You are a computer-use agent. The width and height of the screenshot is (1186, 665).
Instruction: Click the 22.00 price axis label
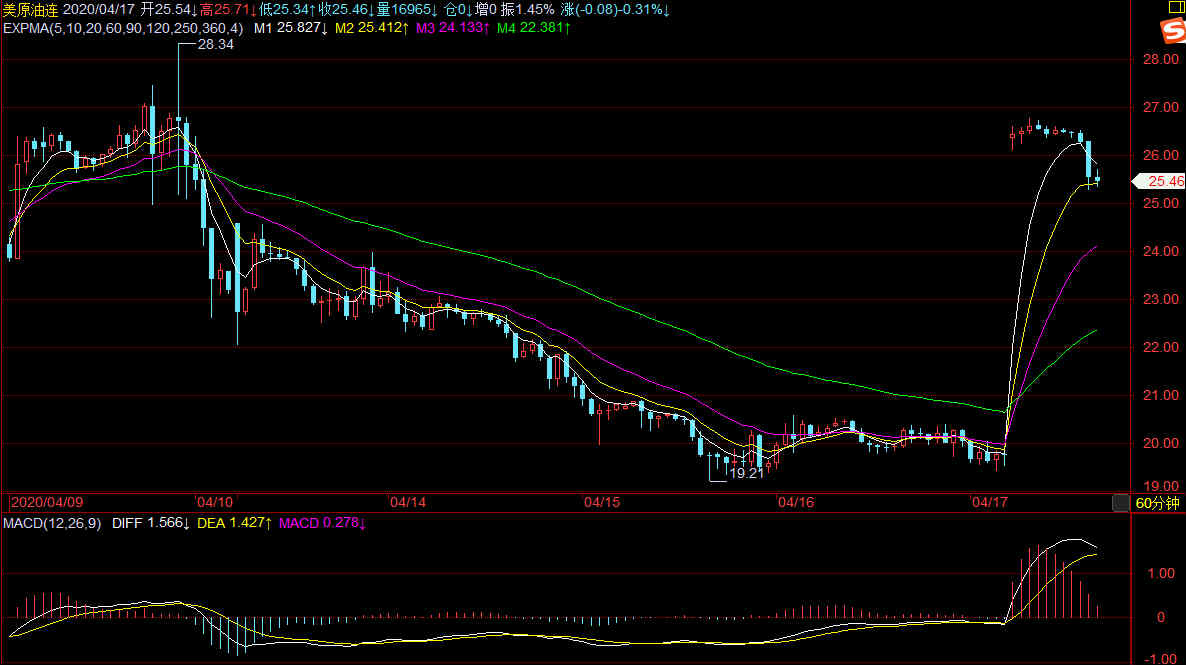tap(1160, 347)
